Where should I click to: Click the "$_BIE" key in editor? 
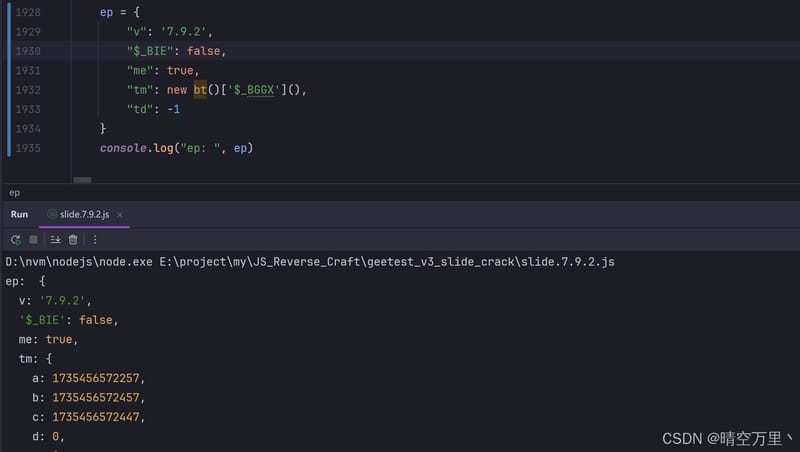150,51
